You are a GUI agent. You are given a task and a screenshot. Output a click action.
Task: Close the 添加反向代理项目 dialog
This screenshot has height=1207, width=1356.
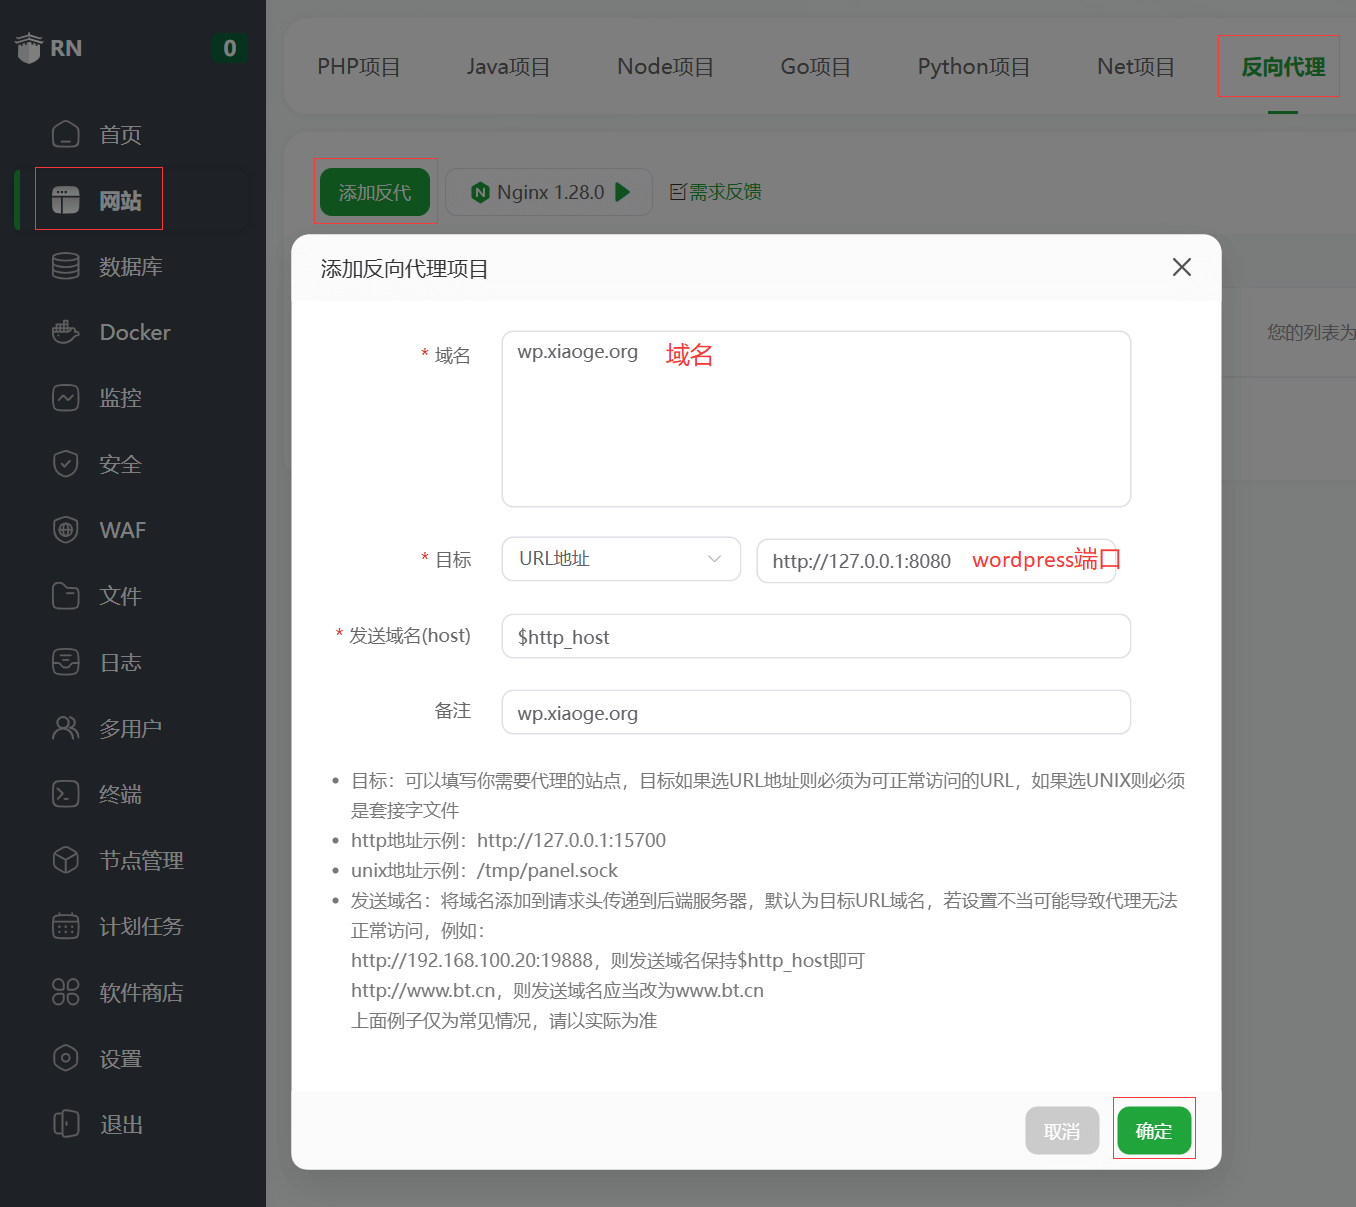(x=1181, y=267)
